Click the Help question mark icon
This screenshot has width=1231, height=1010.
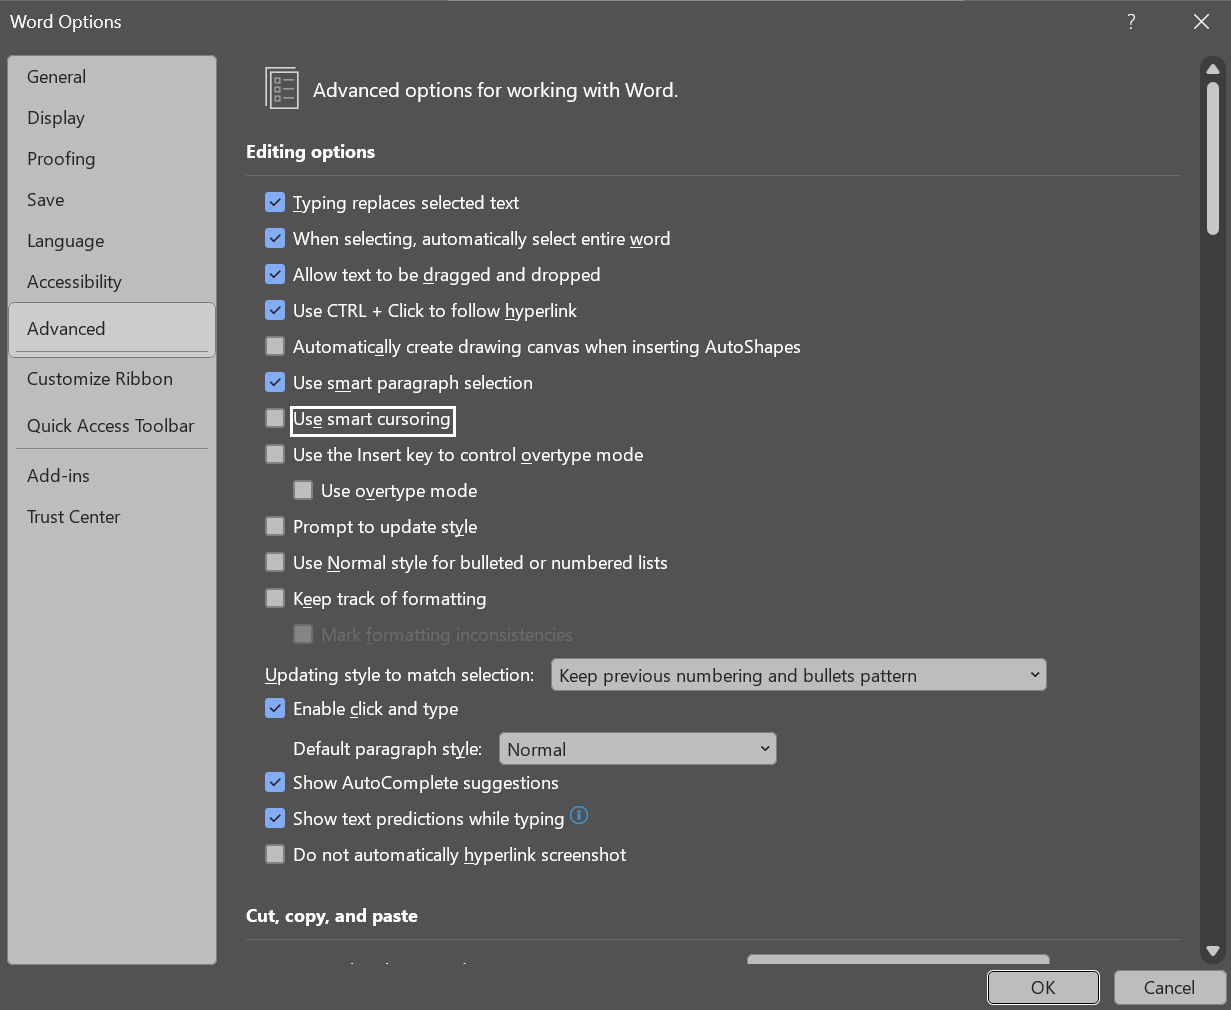pos(1131,22)
